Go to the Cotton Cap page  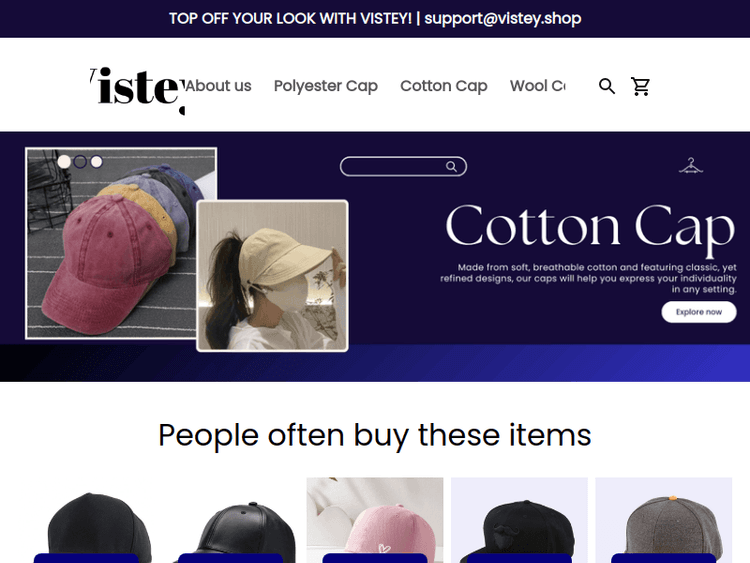tap(444, 86)
